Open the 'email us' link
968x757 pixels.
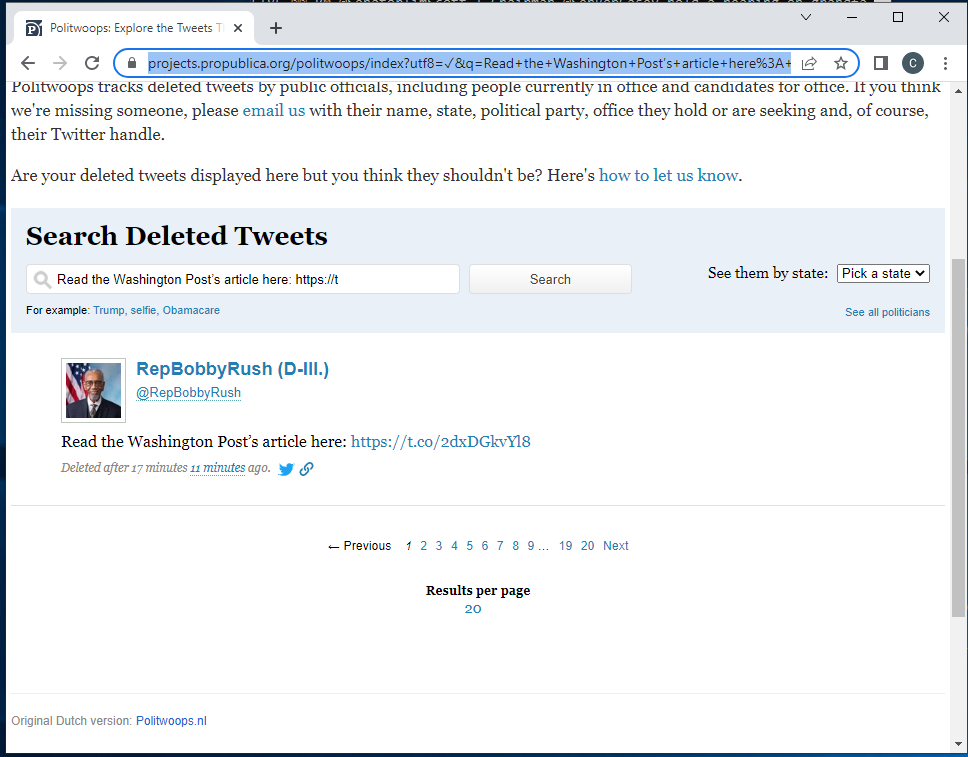[x=273, y=111]
